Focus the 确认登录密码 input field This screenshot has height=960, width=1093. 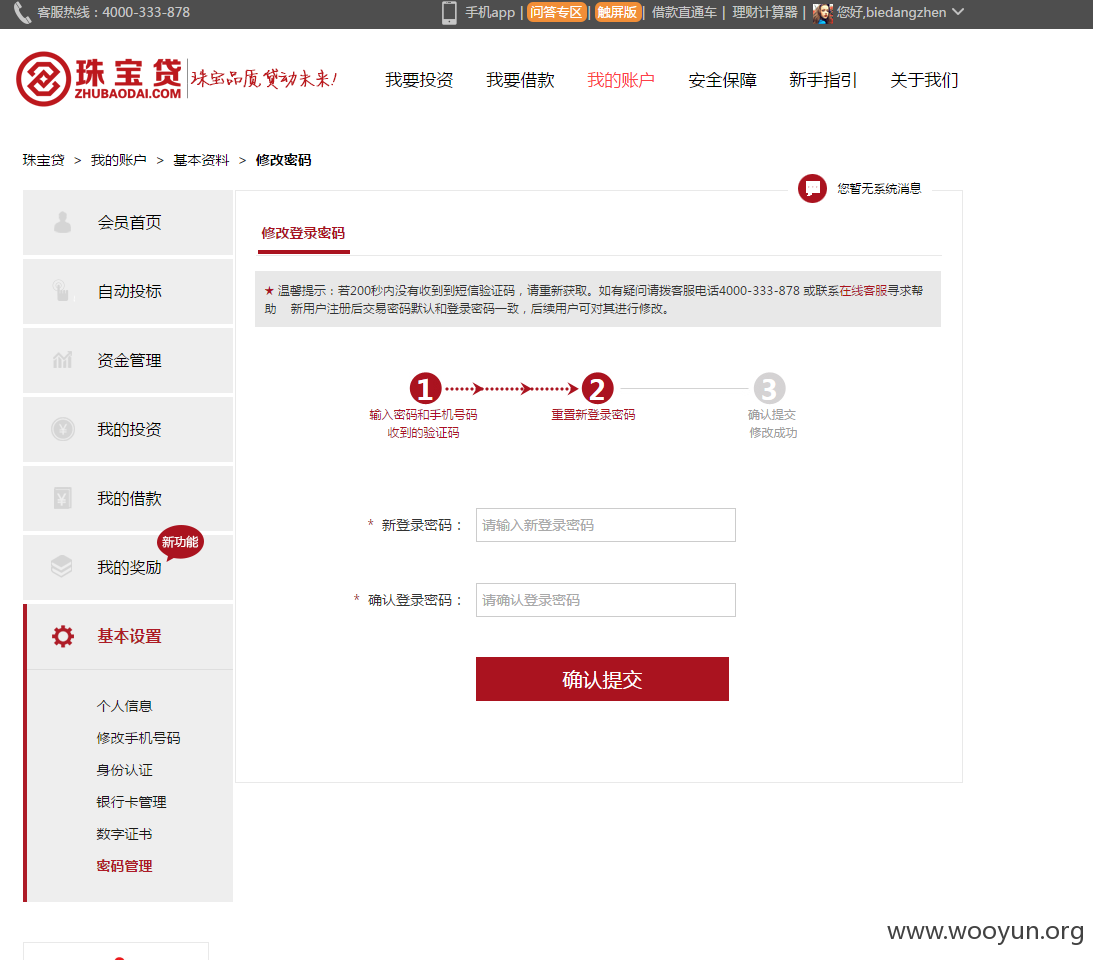606,600
